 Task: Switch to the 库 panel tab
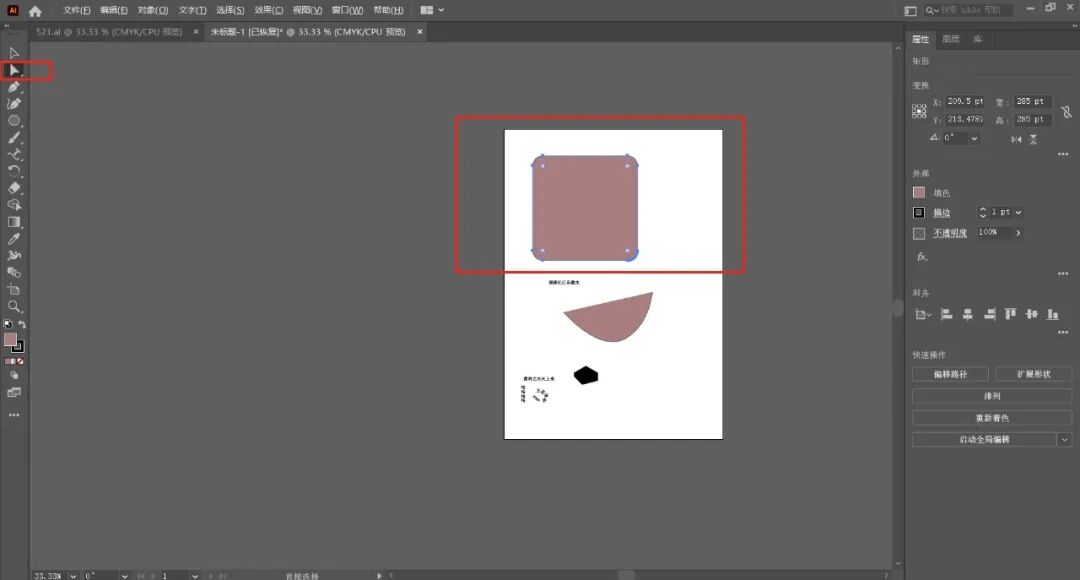[x=977, y=39]
